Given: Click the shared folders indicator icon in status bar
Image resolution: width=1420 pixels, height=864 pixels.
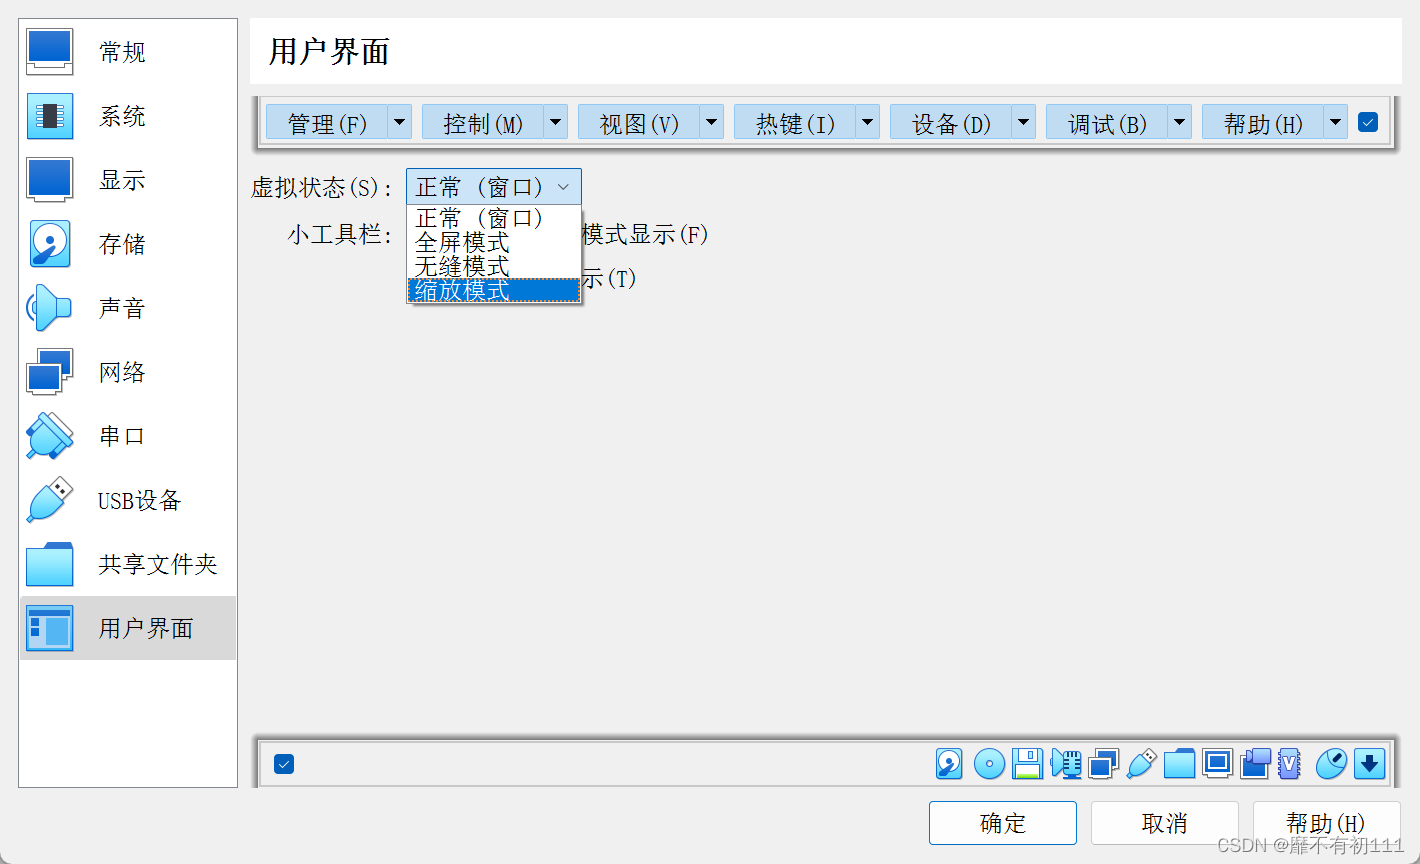Looking at the screenshot, I should (x=1179, y=764).
